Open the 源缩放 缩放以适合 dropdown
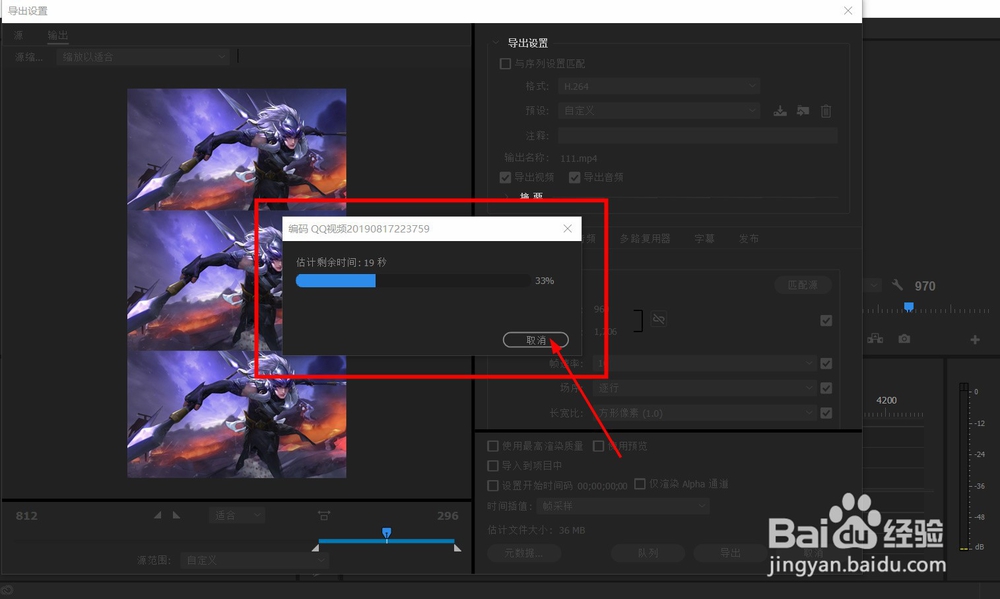Viewport: 1000px width, 599px height. [x=143, y=57]
